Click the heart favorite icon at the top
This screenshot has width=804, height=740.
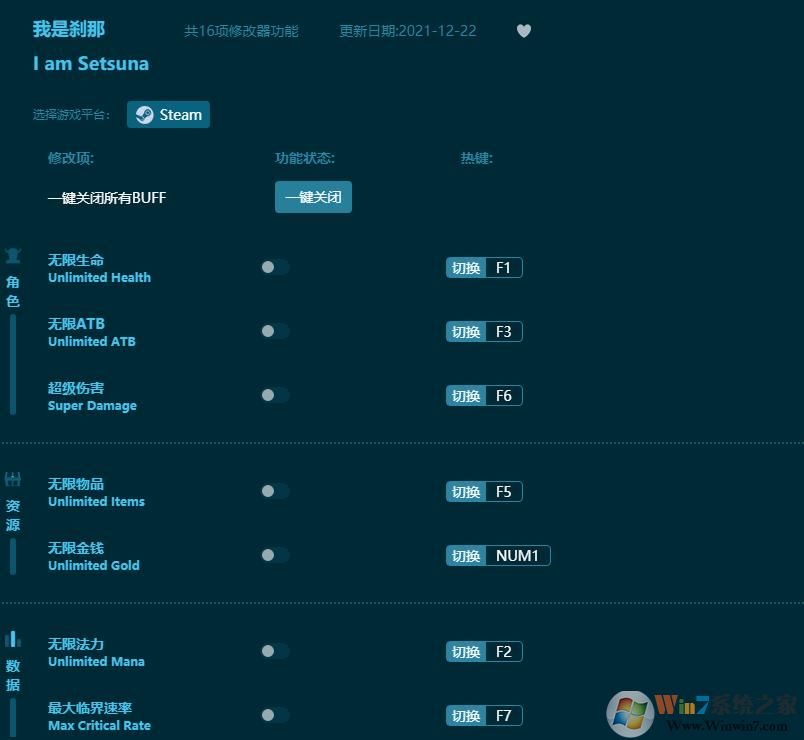pos(524,31)
